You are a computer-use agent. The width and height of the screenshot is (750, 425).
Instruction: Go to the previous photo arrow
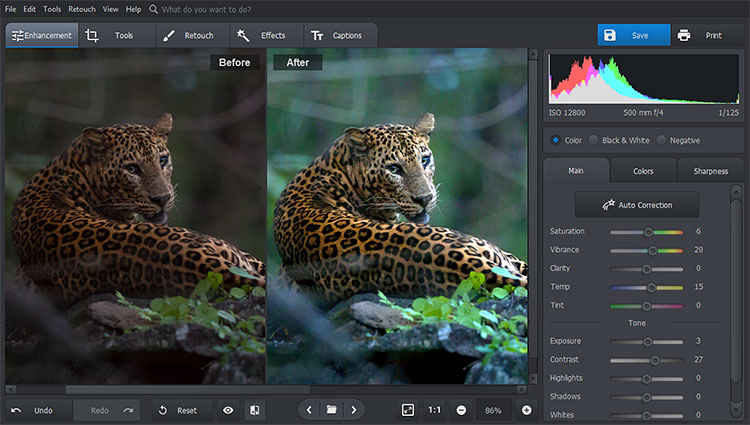click(309, 410)
